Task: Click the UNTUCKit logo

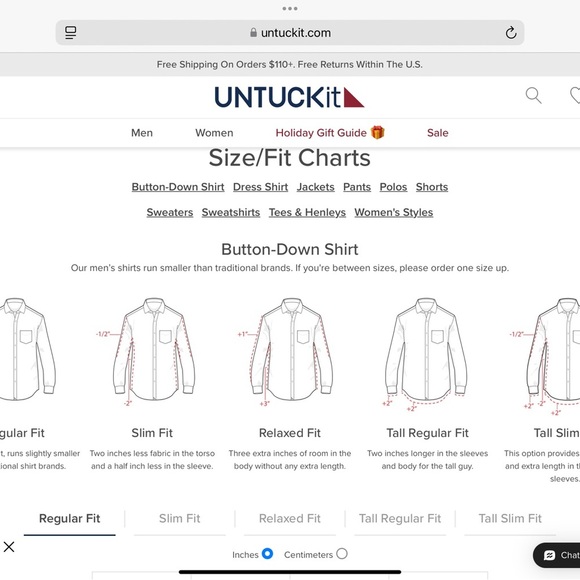Action: 289,97
